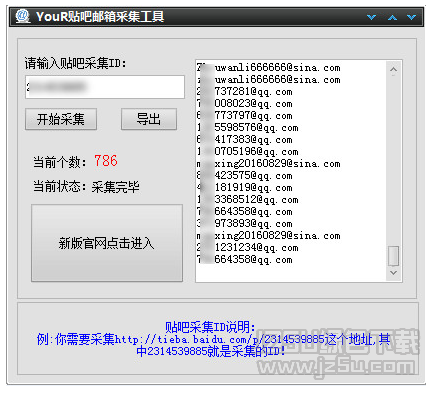Select the 973893@qq.com row

point(244,224)
